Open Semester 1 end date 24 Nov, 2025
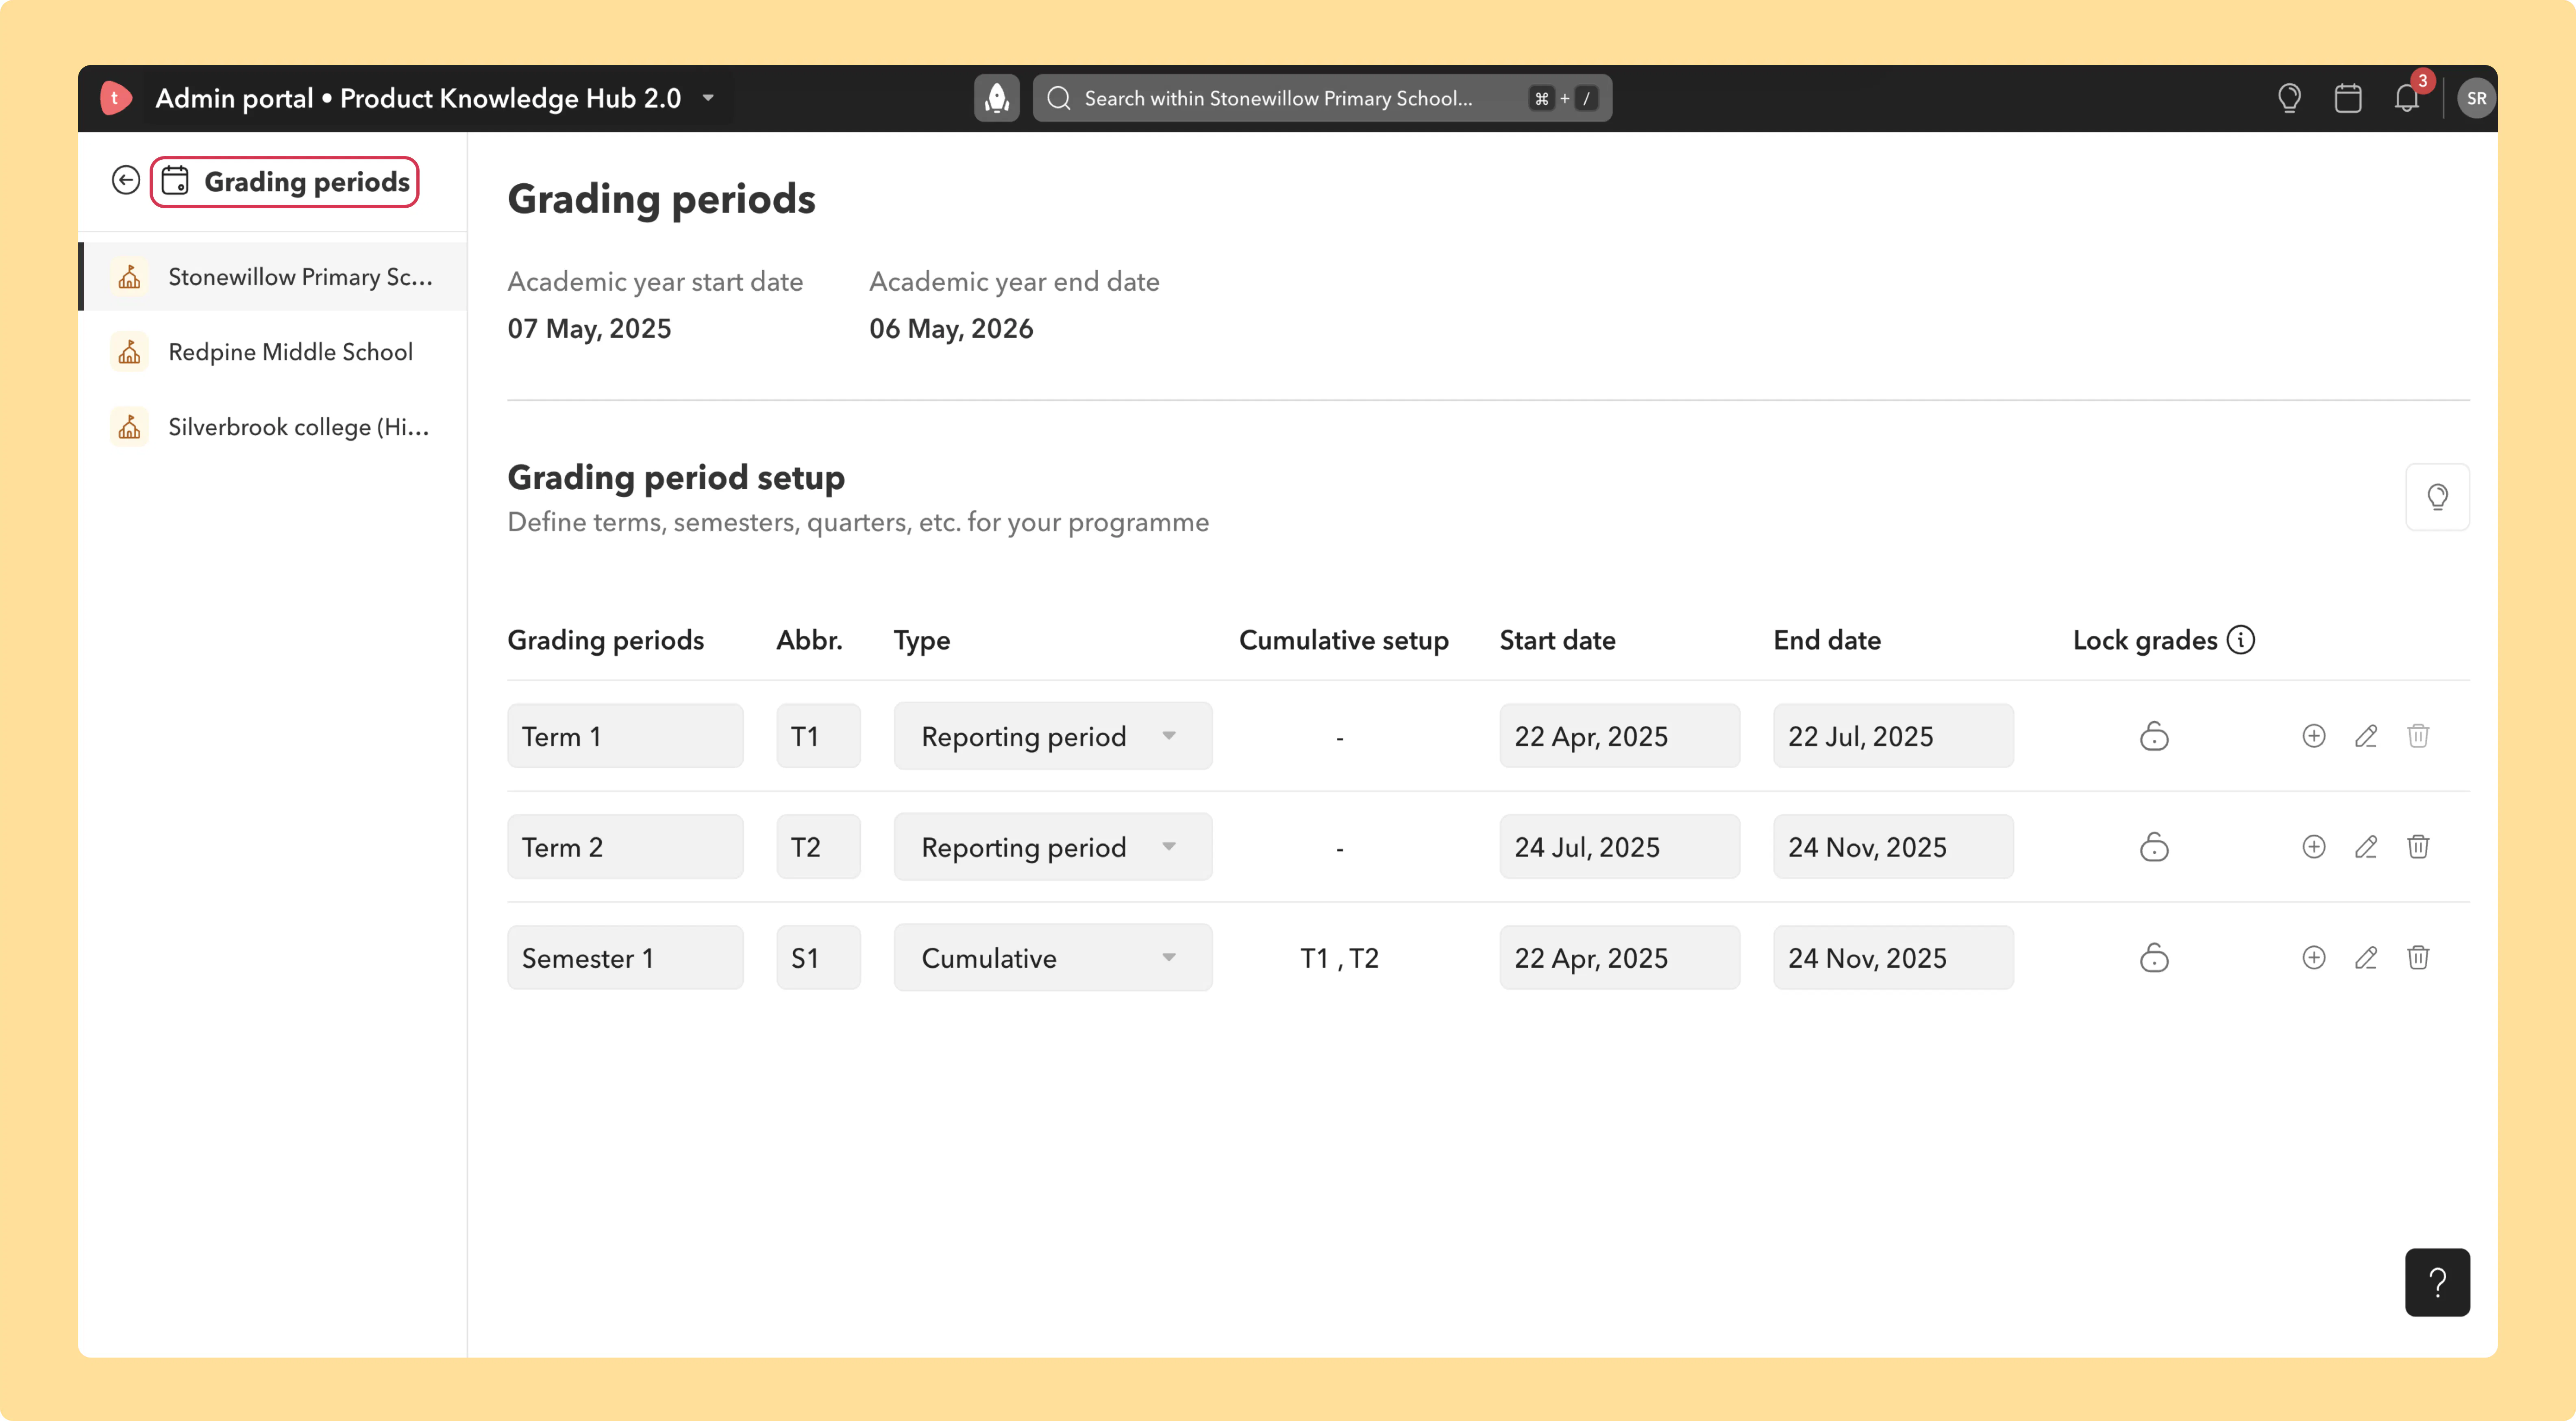The image size is (2576, 1421). point(1893,958)
